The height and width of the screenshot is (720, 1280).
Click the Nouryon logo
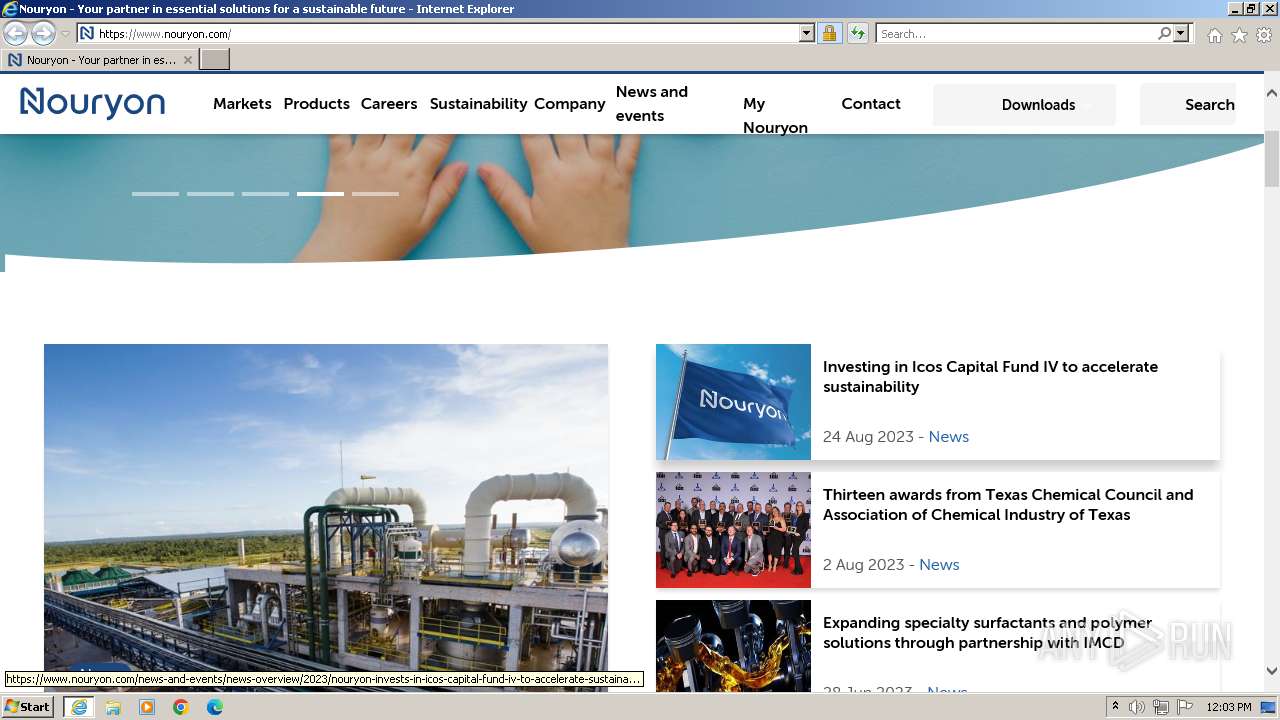click(92, 103)
